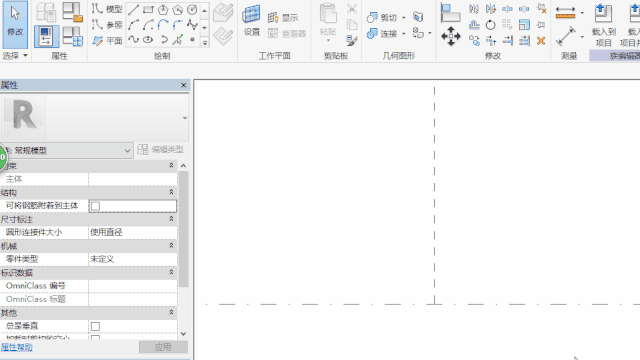
Task: Pick the straight Line draw tool
Action: point(133,9)
